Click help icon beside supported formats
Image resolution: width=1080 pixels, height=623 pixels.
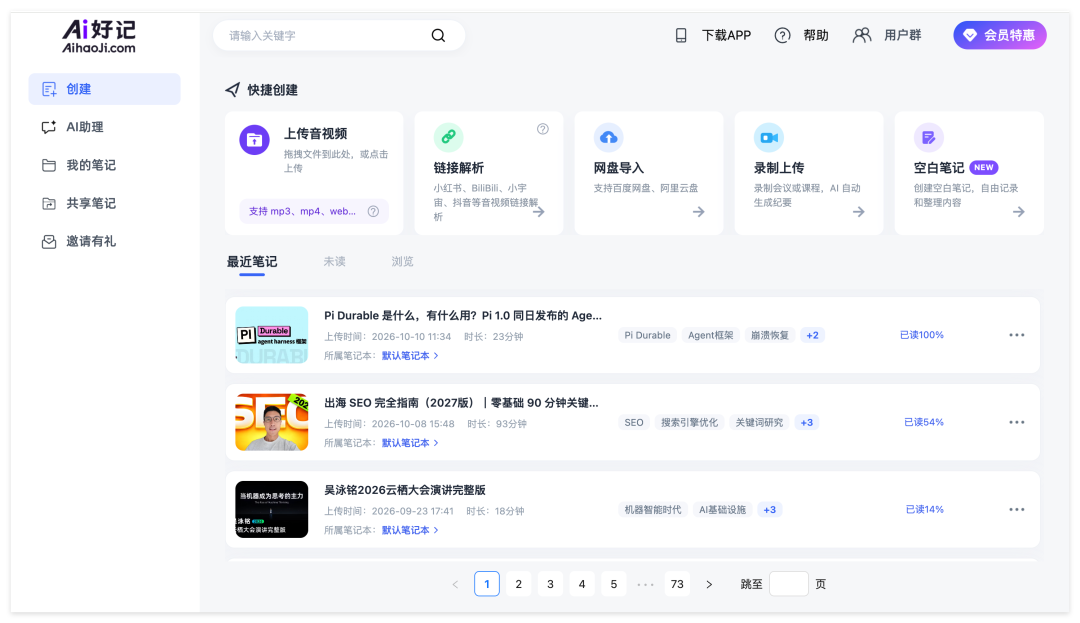pos(373,211)
